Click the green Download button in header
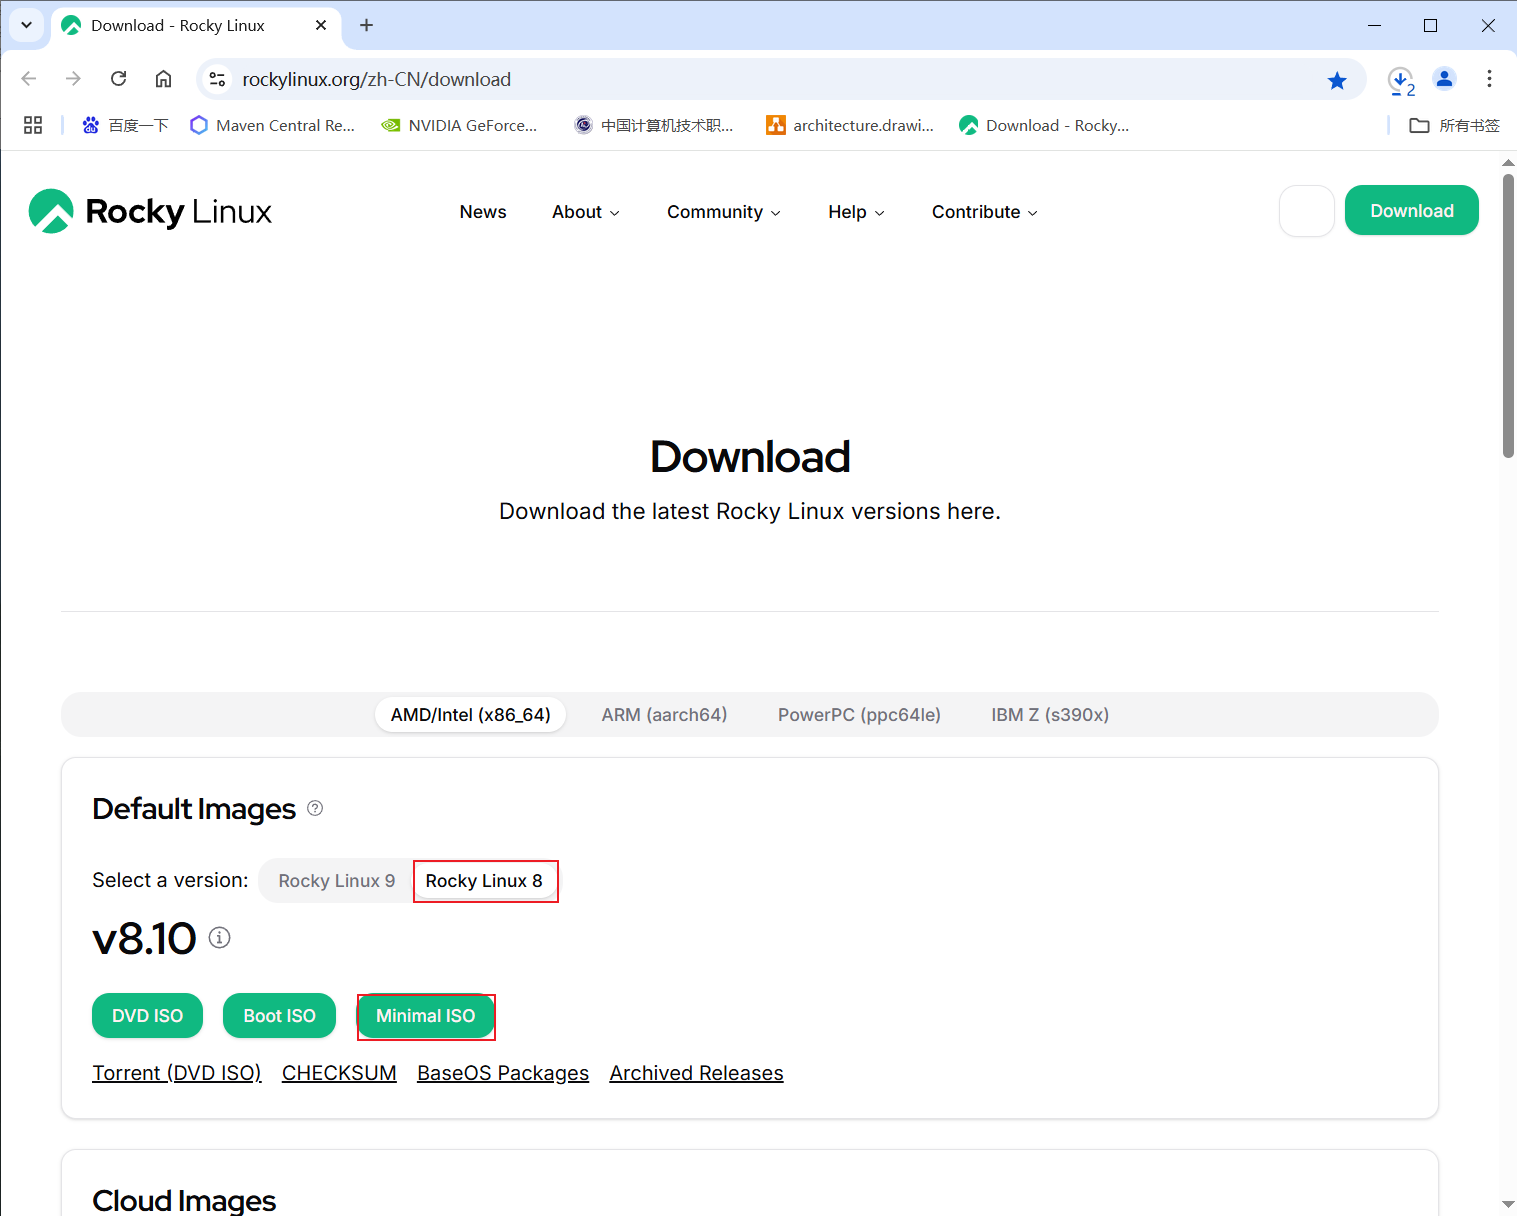The image size is (1517, 1216). click(x=1411, y=210)
